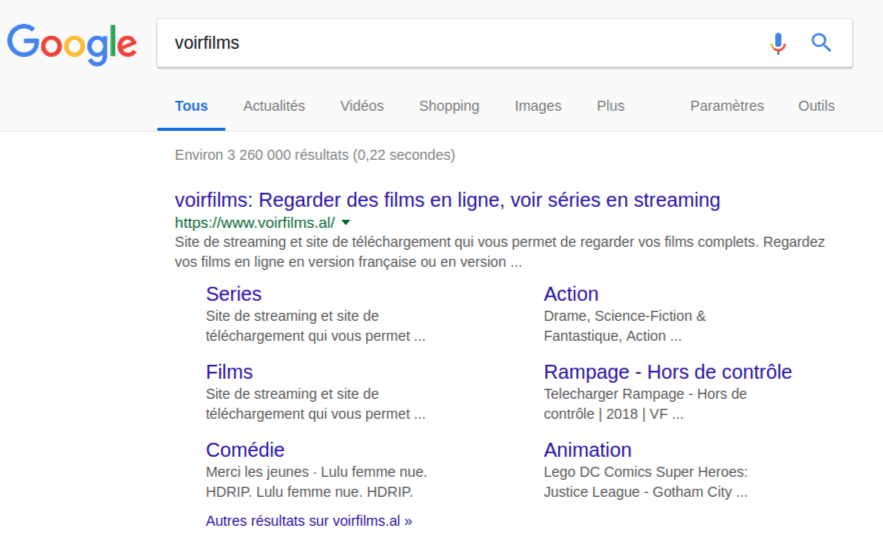Open the Series sitelink
883x545 pixels.
pos(233,294)
